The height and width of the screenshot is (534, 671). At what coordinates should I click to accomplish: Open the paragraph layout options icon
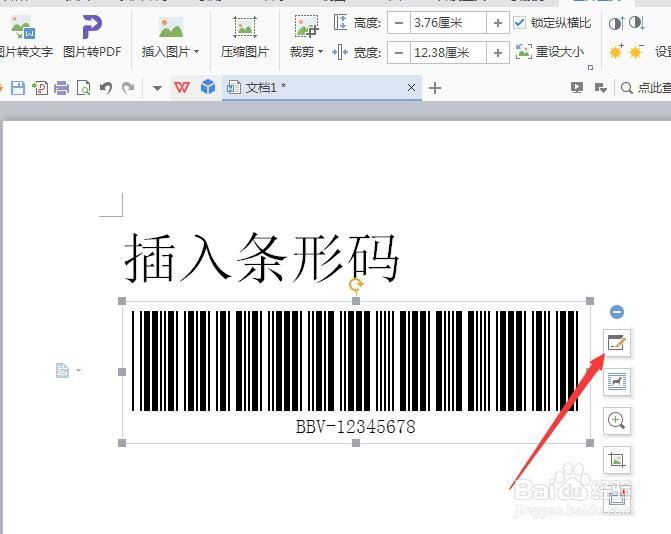click(62, 370)
